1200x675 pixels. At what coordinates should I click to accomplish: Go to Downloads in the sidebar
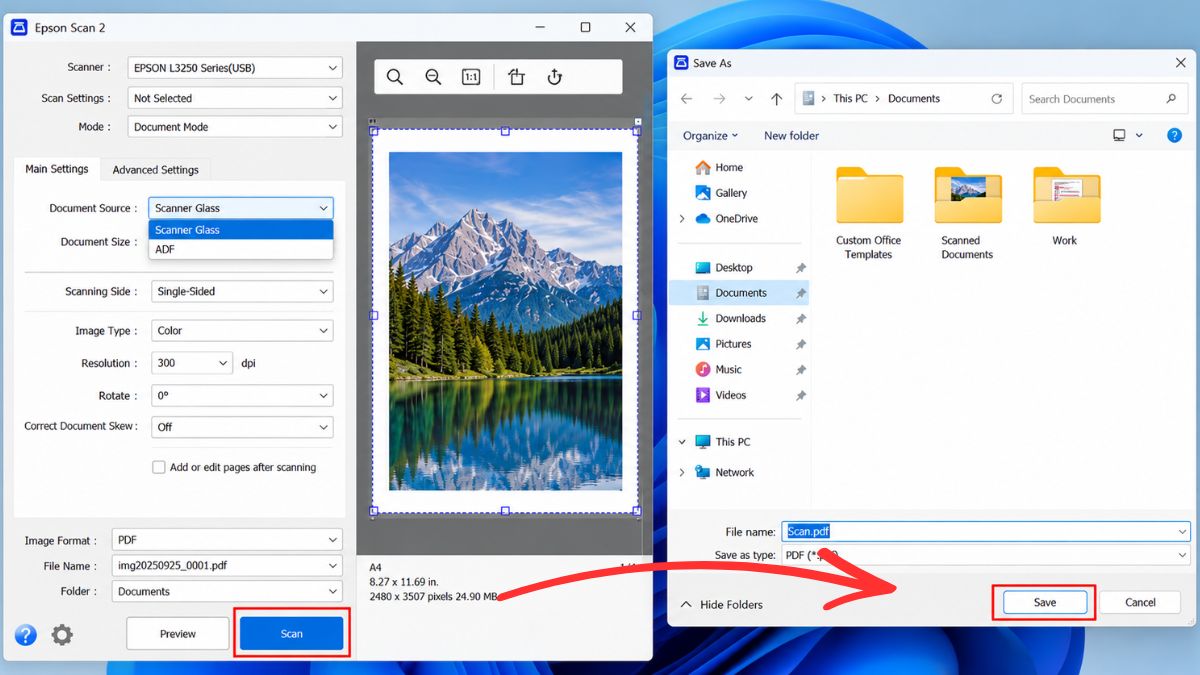730,318
